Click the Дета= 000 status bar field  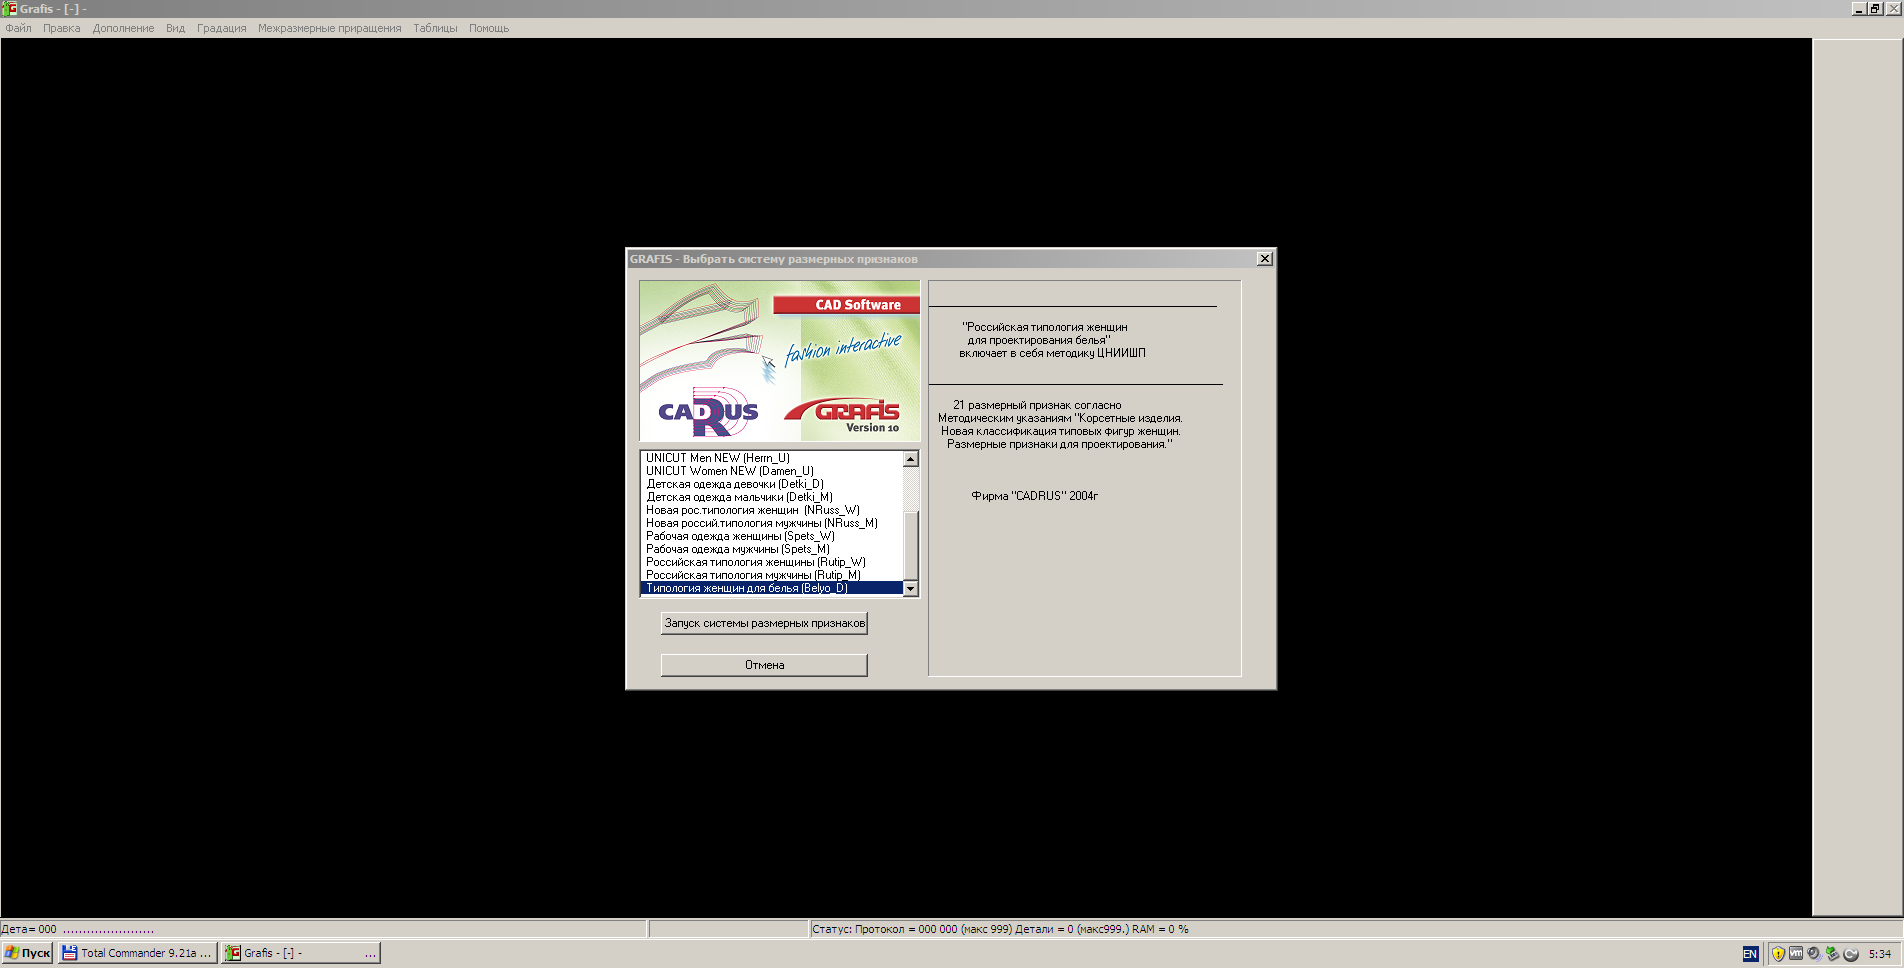point(323,929)
